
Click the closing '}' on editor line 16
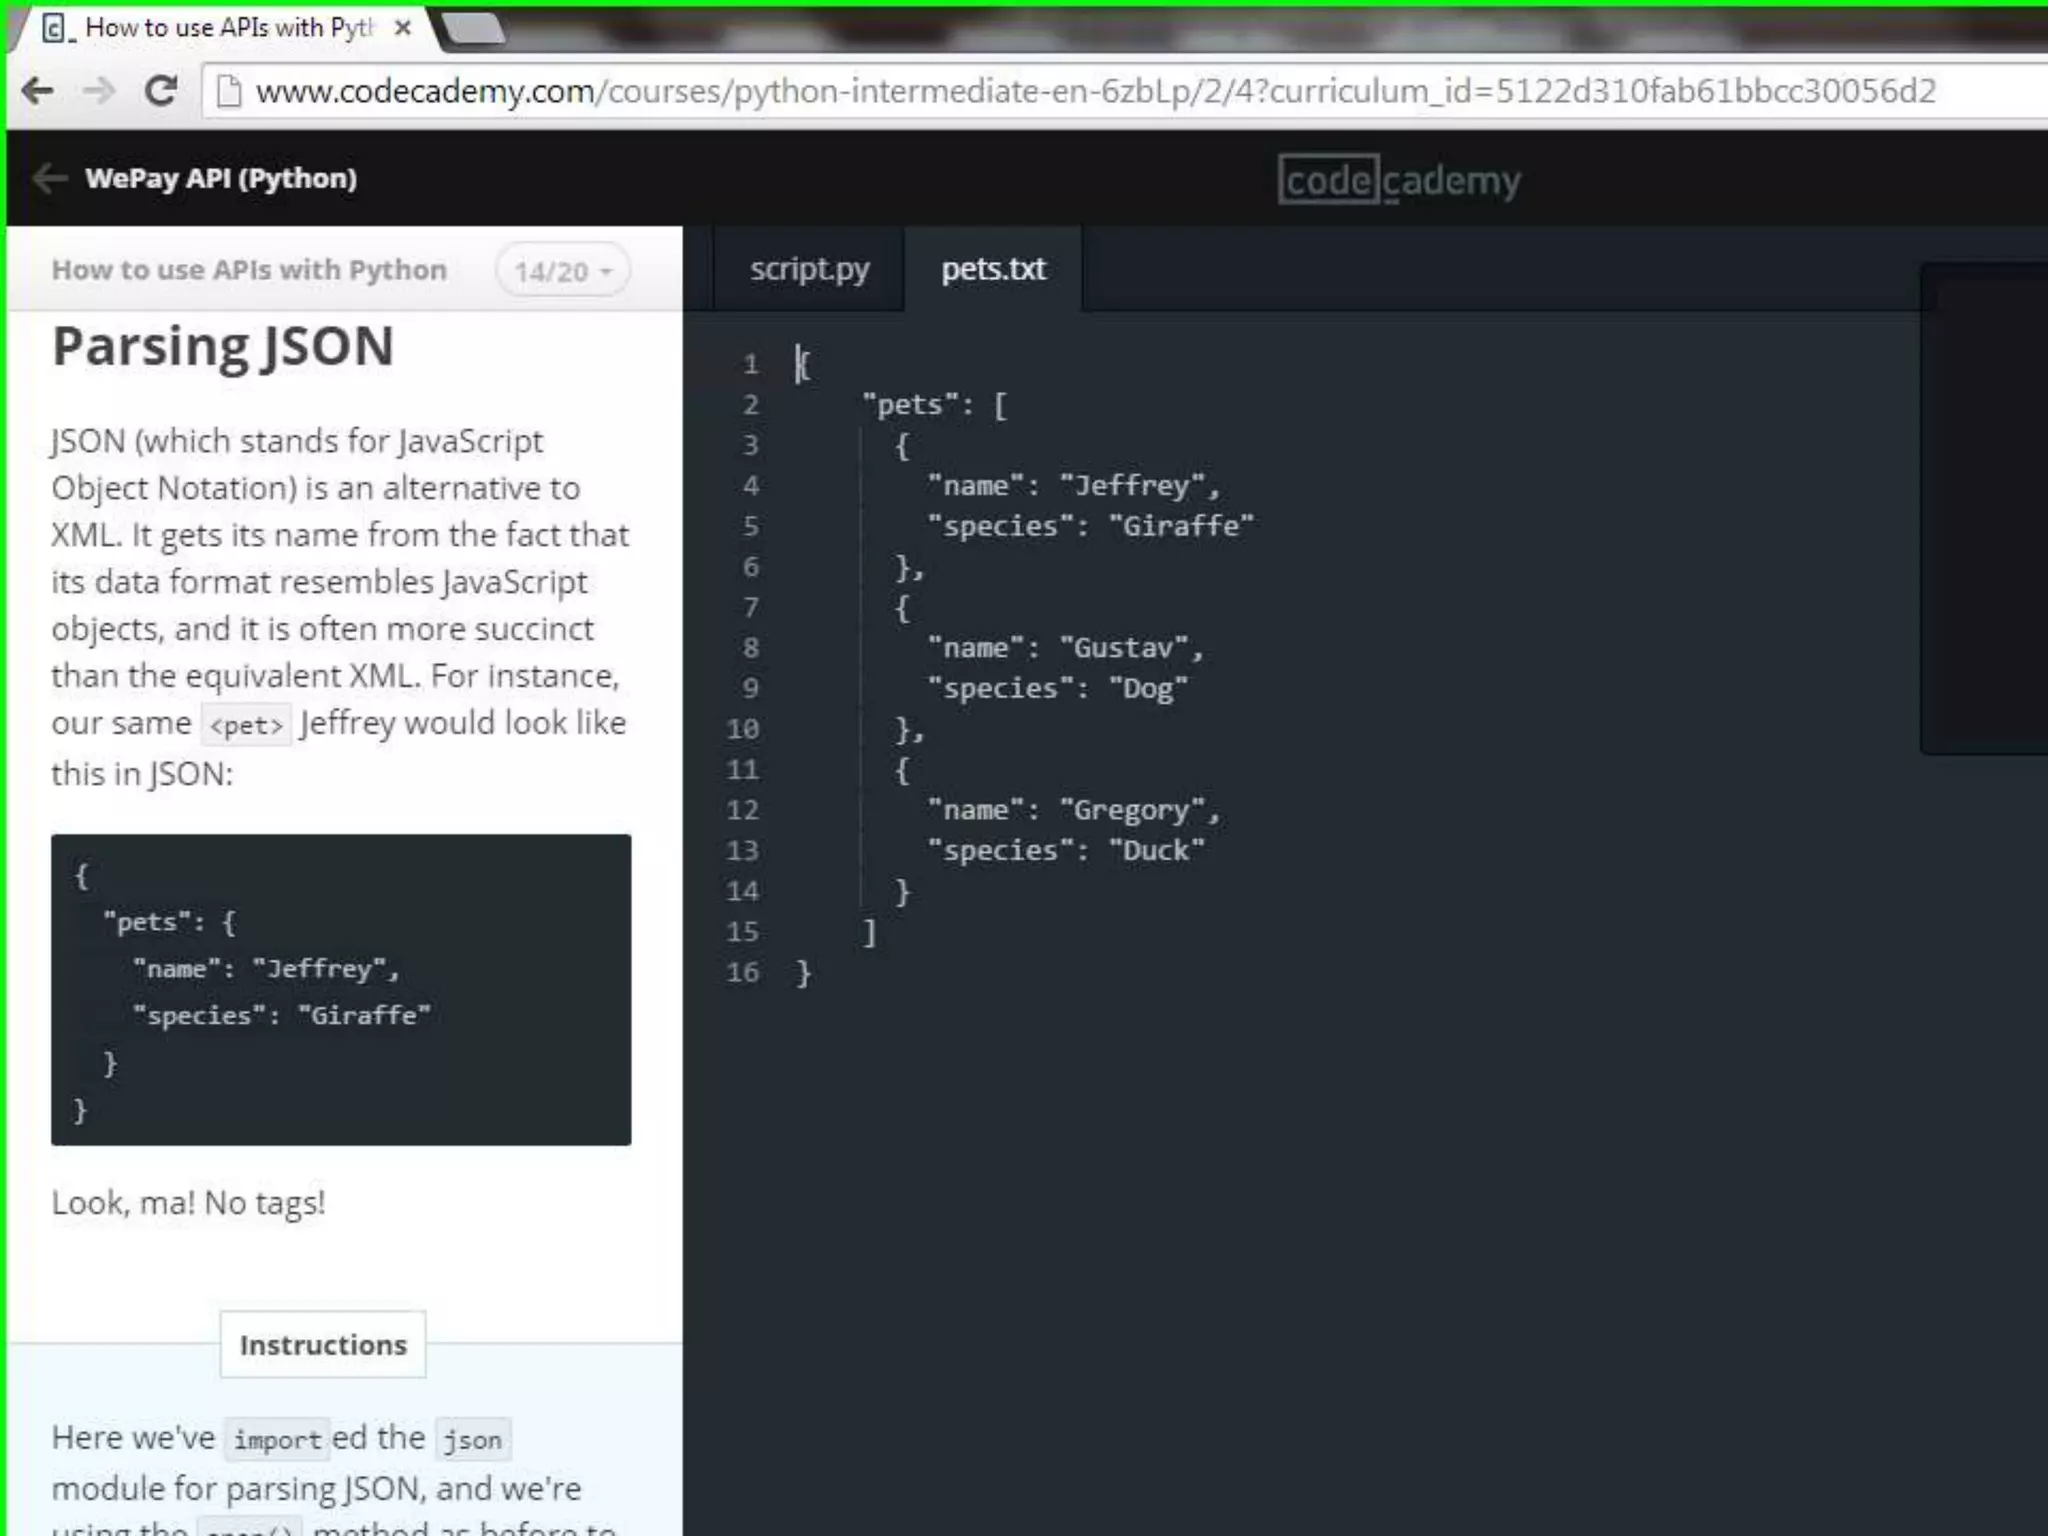click(x=803, y=973)
